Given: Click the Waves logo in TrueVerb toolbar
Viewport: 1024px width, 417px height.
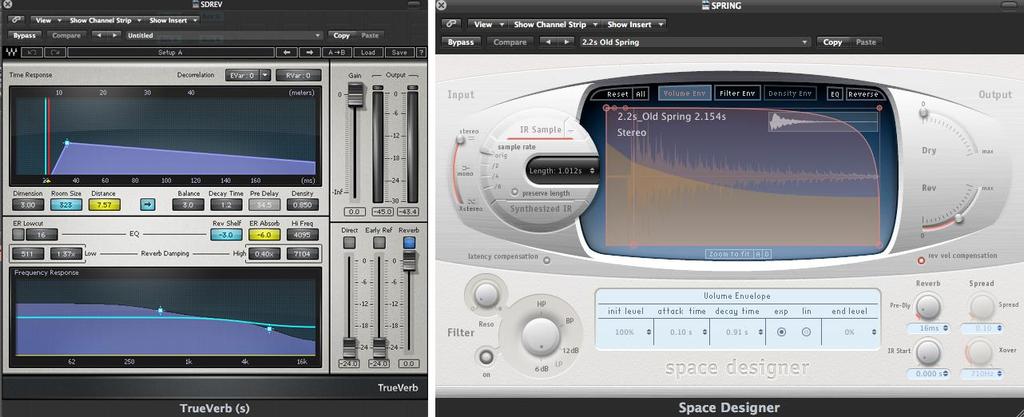Looking at the screenshot, I should pyautogui.click(x=11, y=52).
